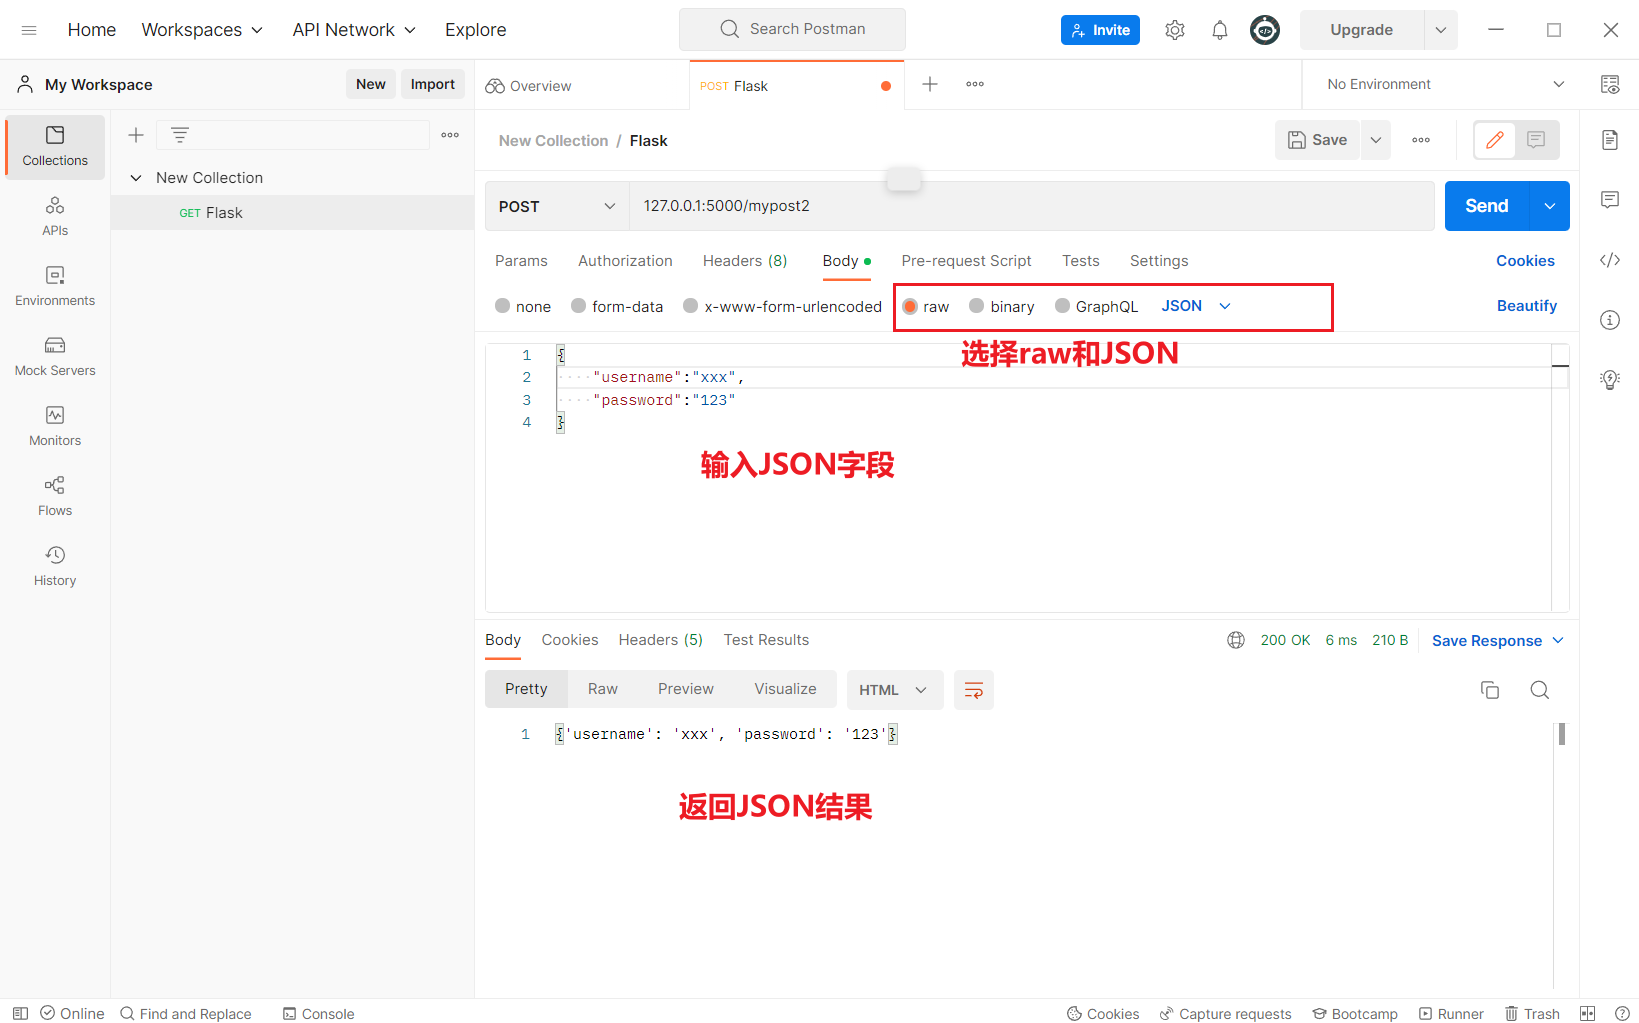Image resolution: width=1639 pixels, height=1023 pixels.
Task: Switch to the Pre-request Script tab
Action: click(966, 261)
